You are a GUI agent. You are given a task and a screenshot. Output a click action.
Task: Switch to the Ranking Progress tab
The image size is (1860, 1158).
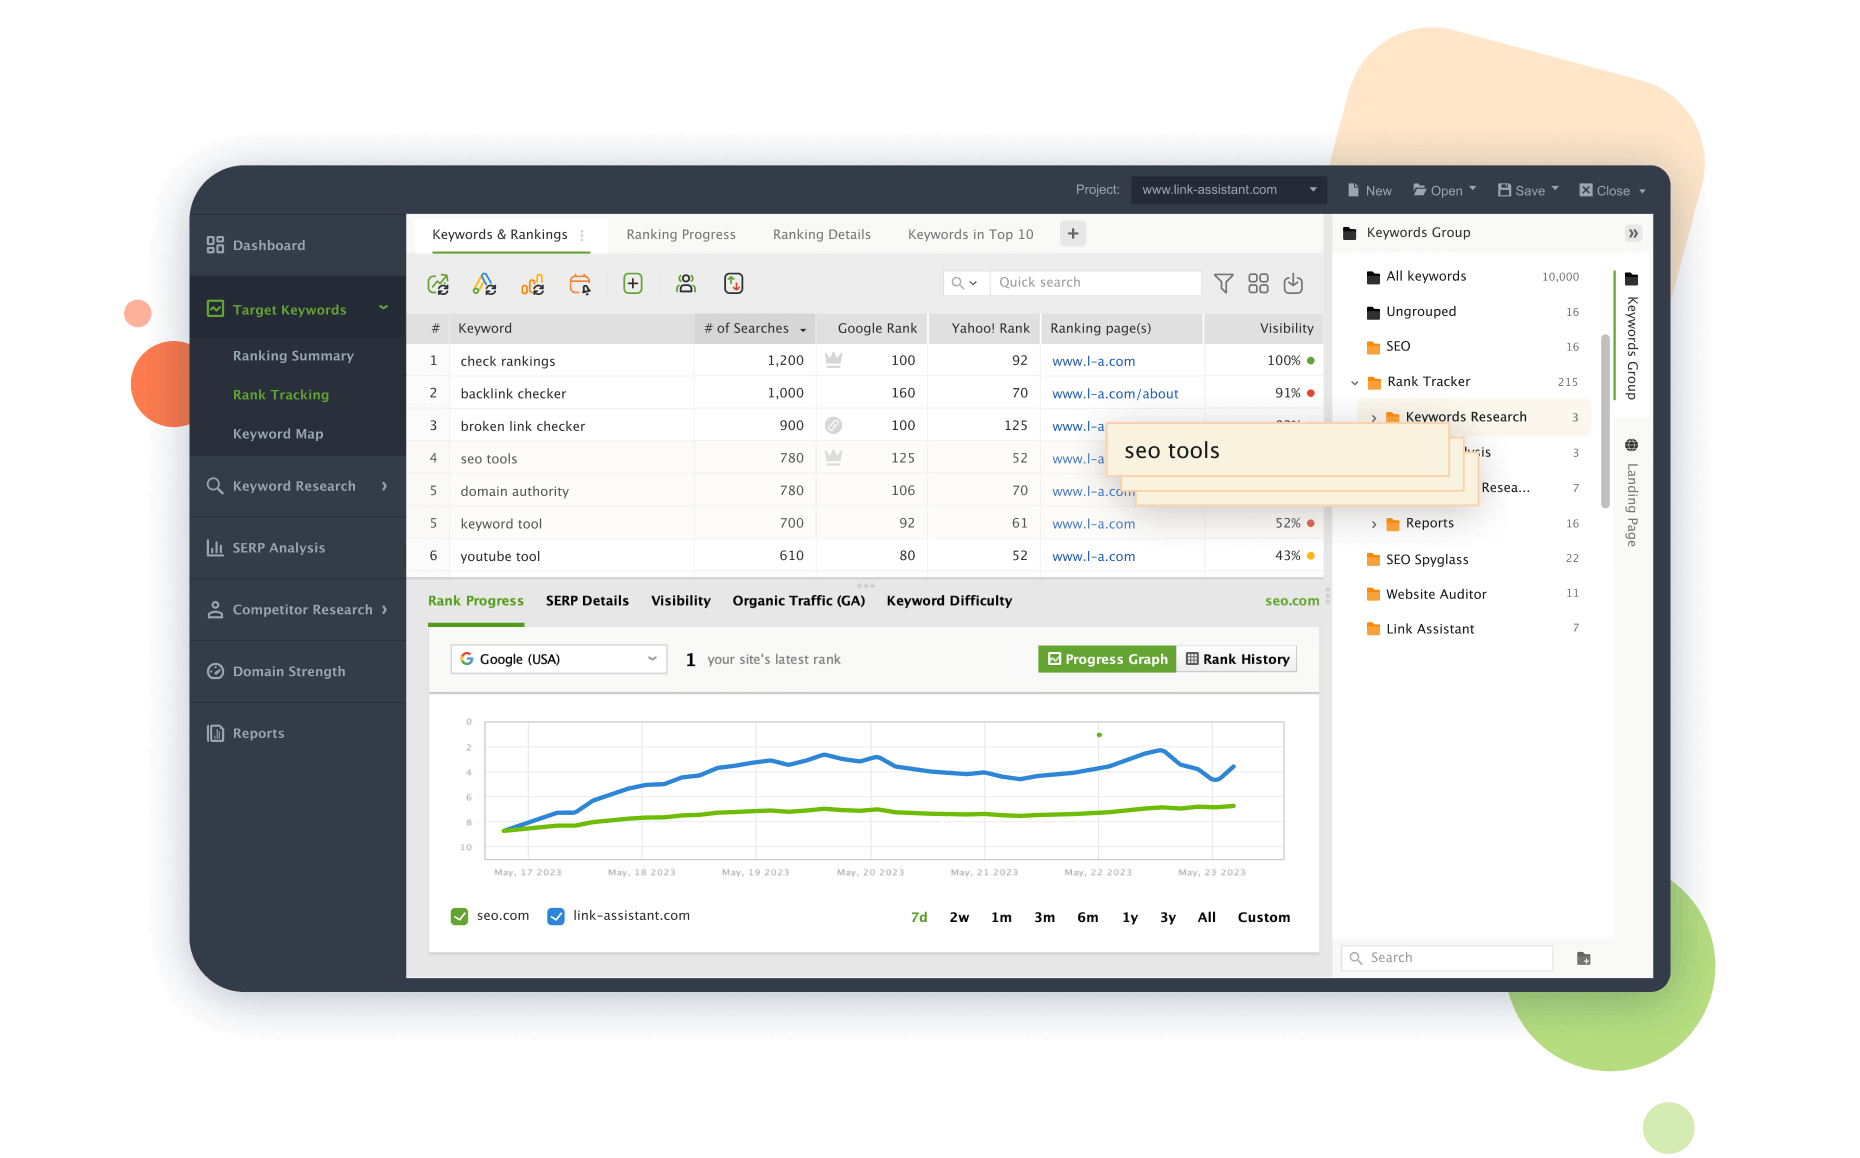pyautogui.click(x=681, y=235)
